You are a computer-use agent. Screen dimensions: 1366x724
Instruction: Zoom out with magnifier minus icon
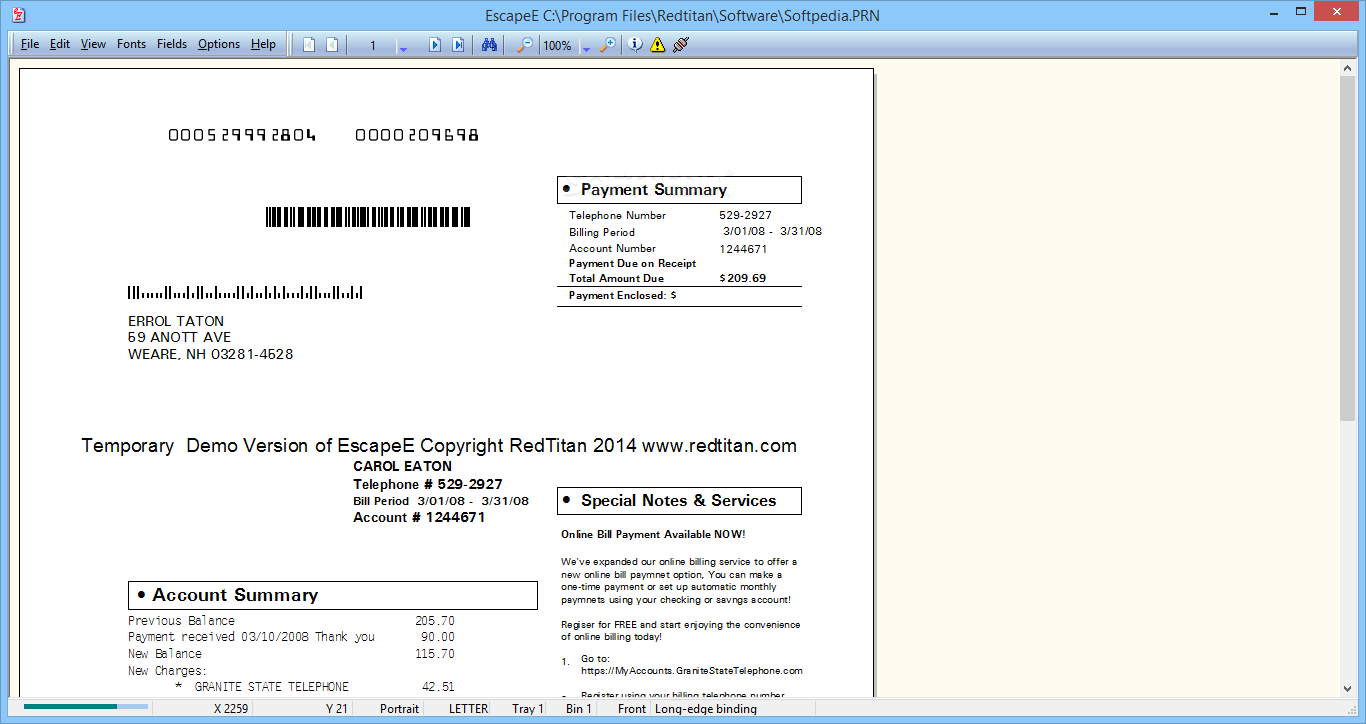[x=524, y=45]
